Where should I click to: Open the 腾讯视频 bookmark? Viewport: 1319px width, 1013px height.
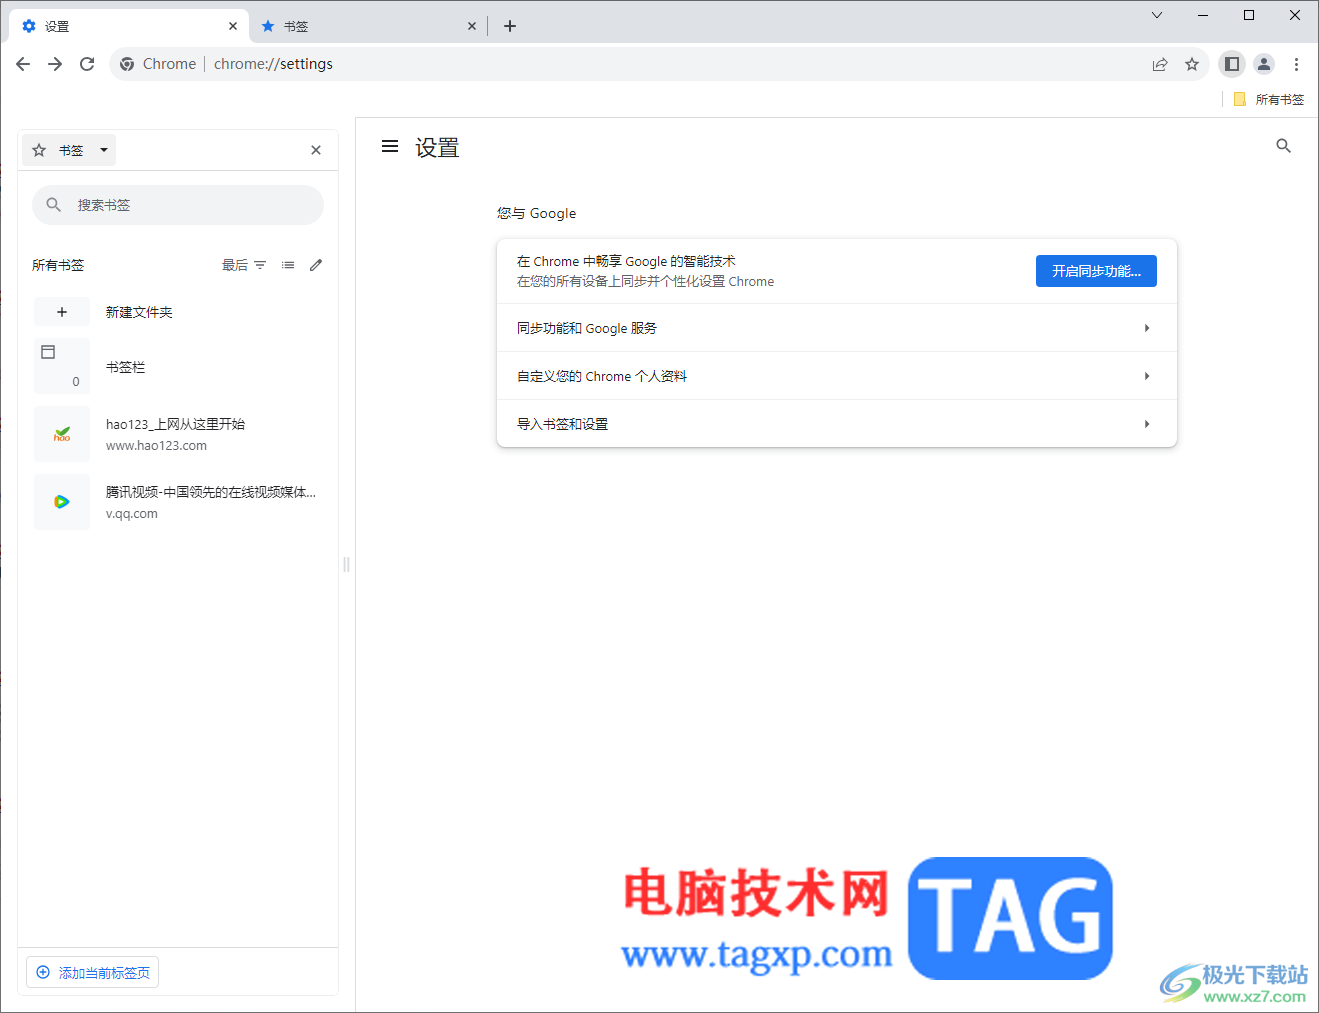coord(178,502)
